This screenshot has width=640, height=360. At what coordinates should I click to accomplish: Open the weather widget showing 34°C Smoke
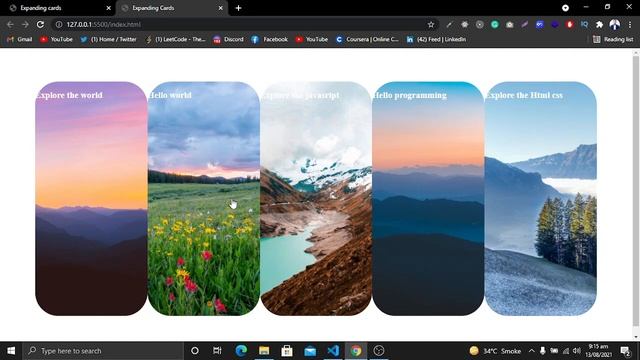[x=496, y=351]
